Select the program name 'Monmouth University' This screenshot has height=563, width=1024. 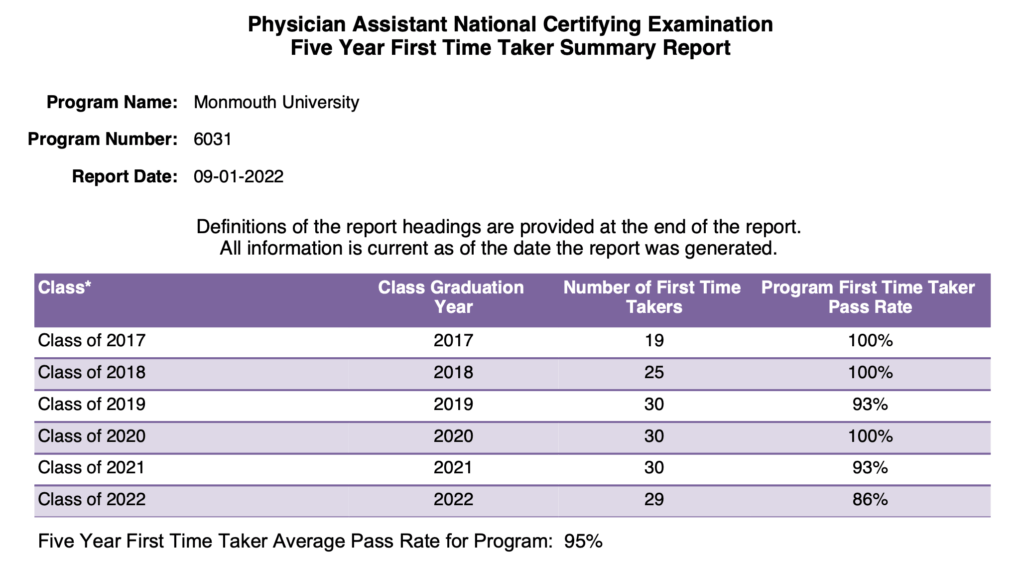pos(276,102)
